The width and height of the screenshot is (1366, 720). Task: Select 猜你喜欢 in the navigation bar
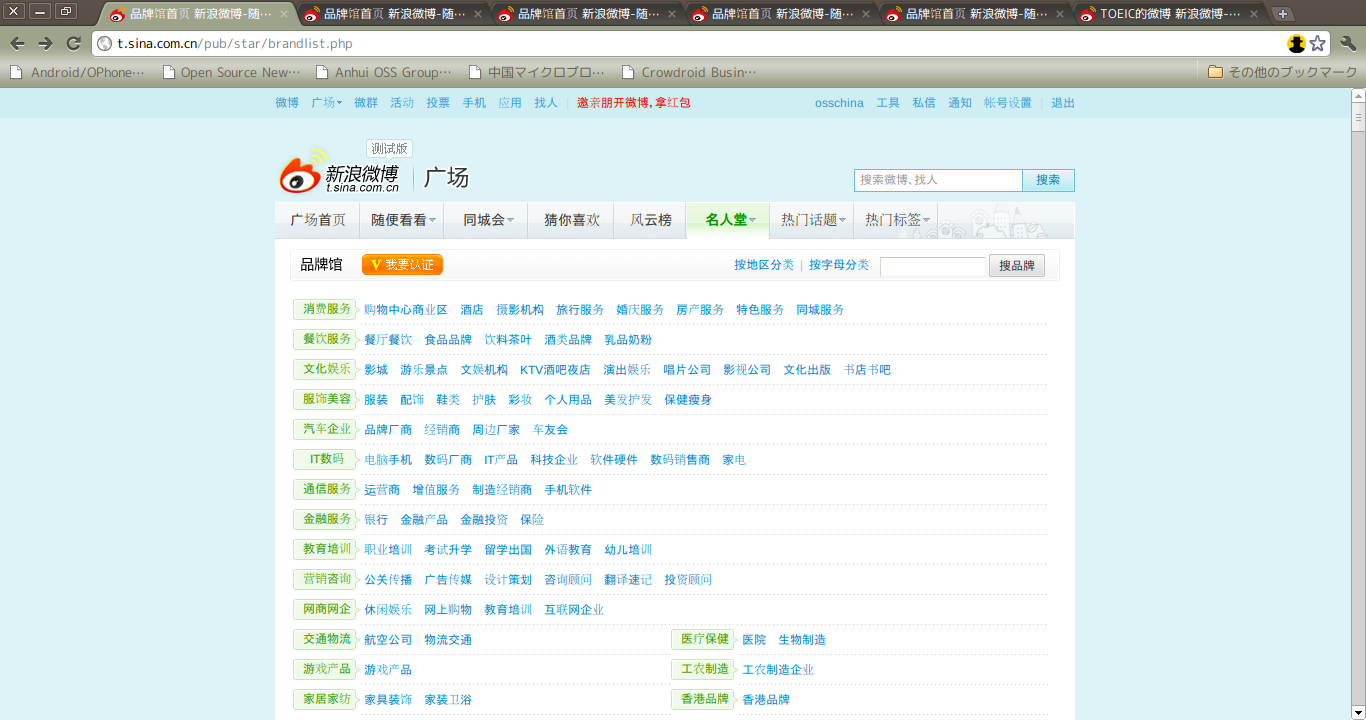point(572,220)
